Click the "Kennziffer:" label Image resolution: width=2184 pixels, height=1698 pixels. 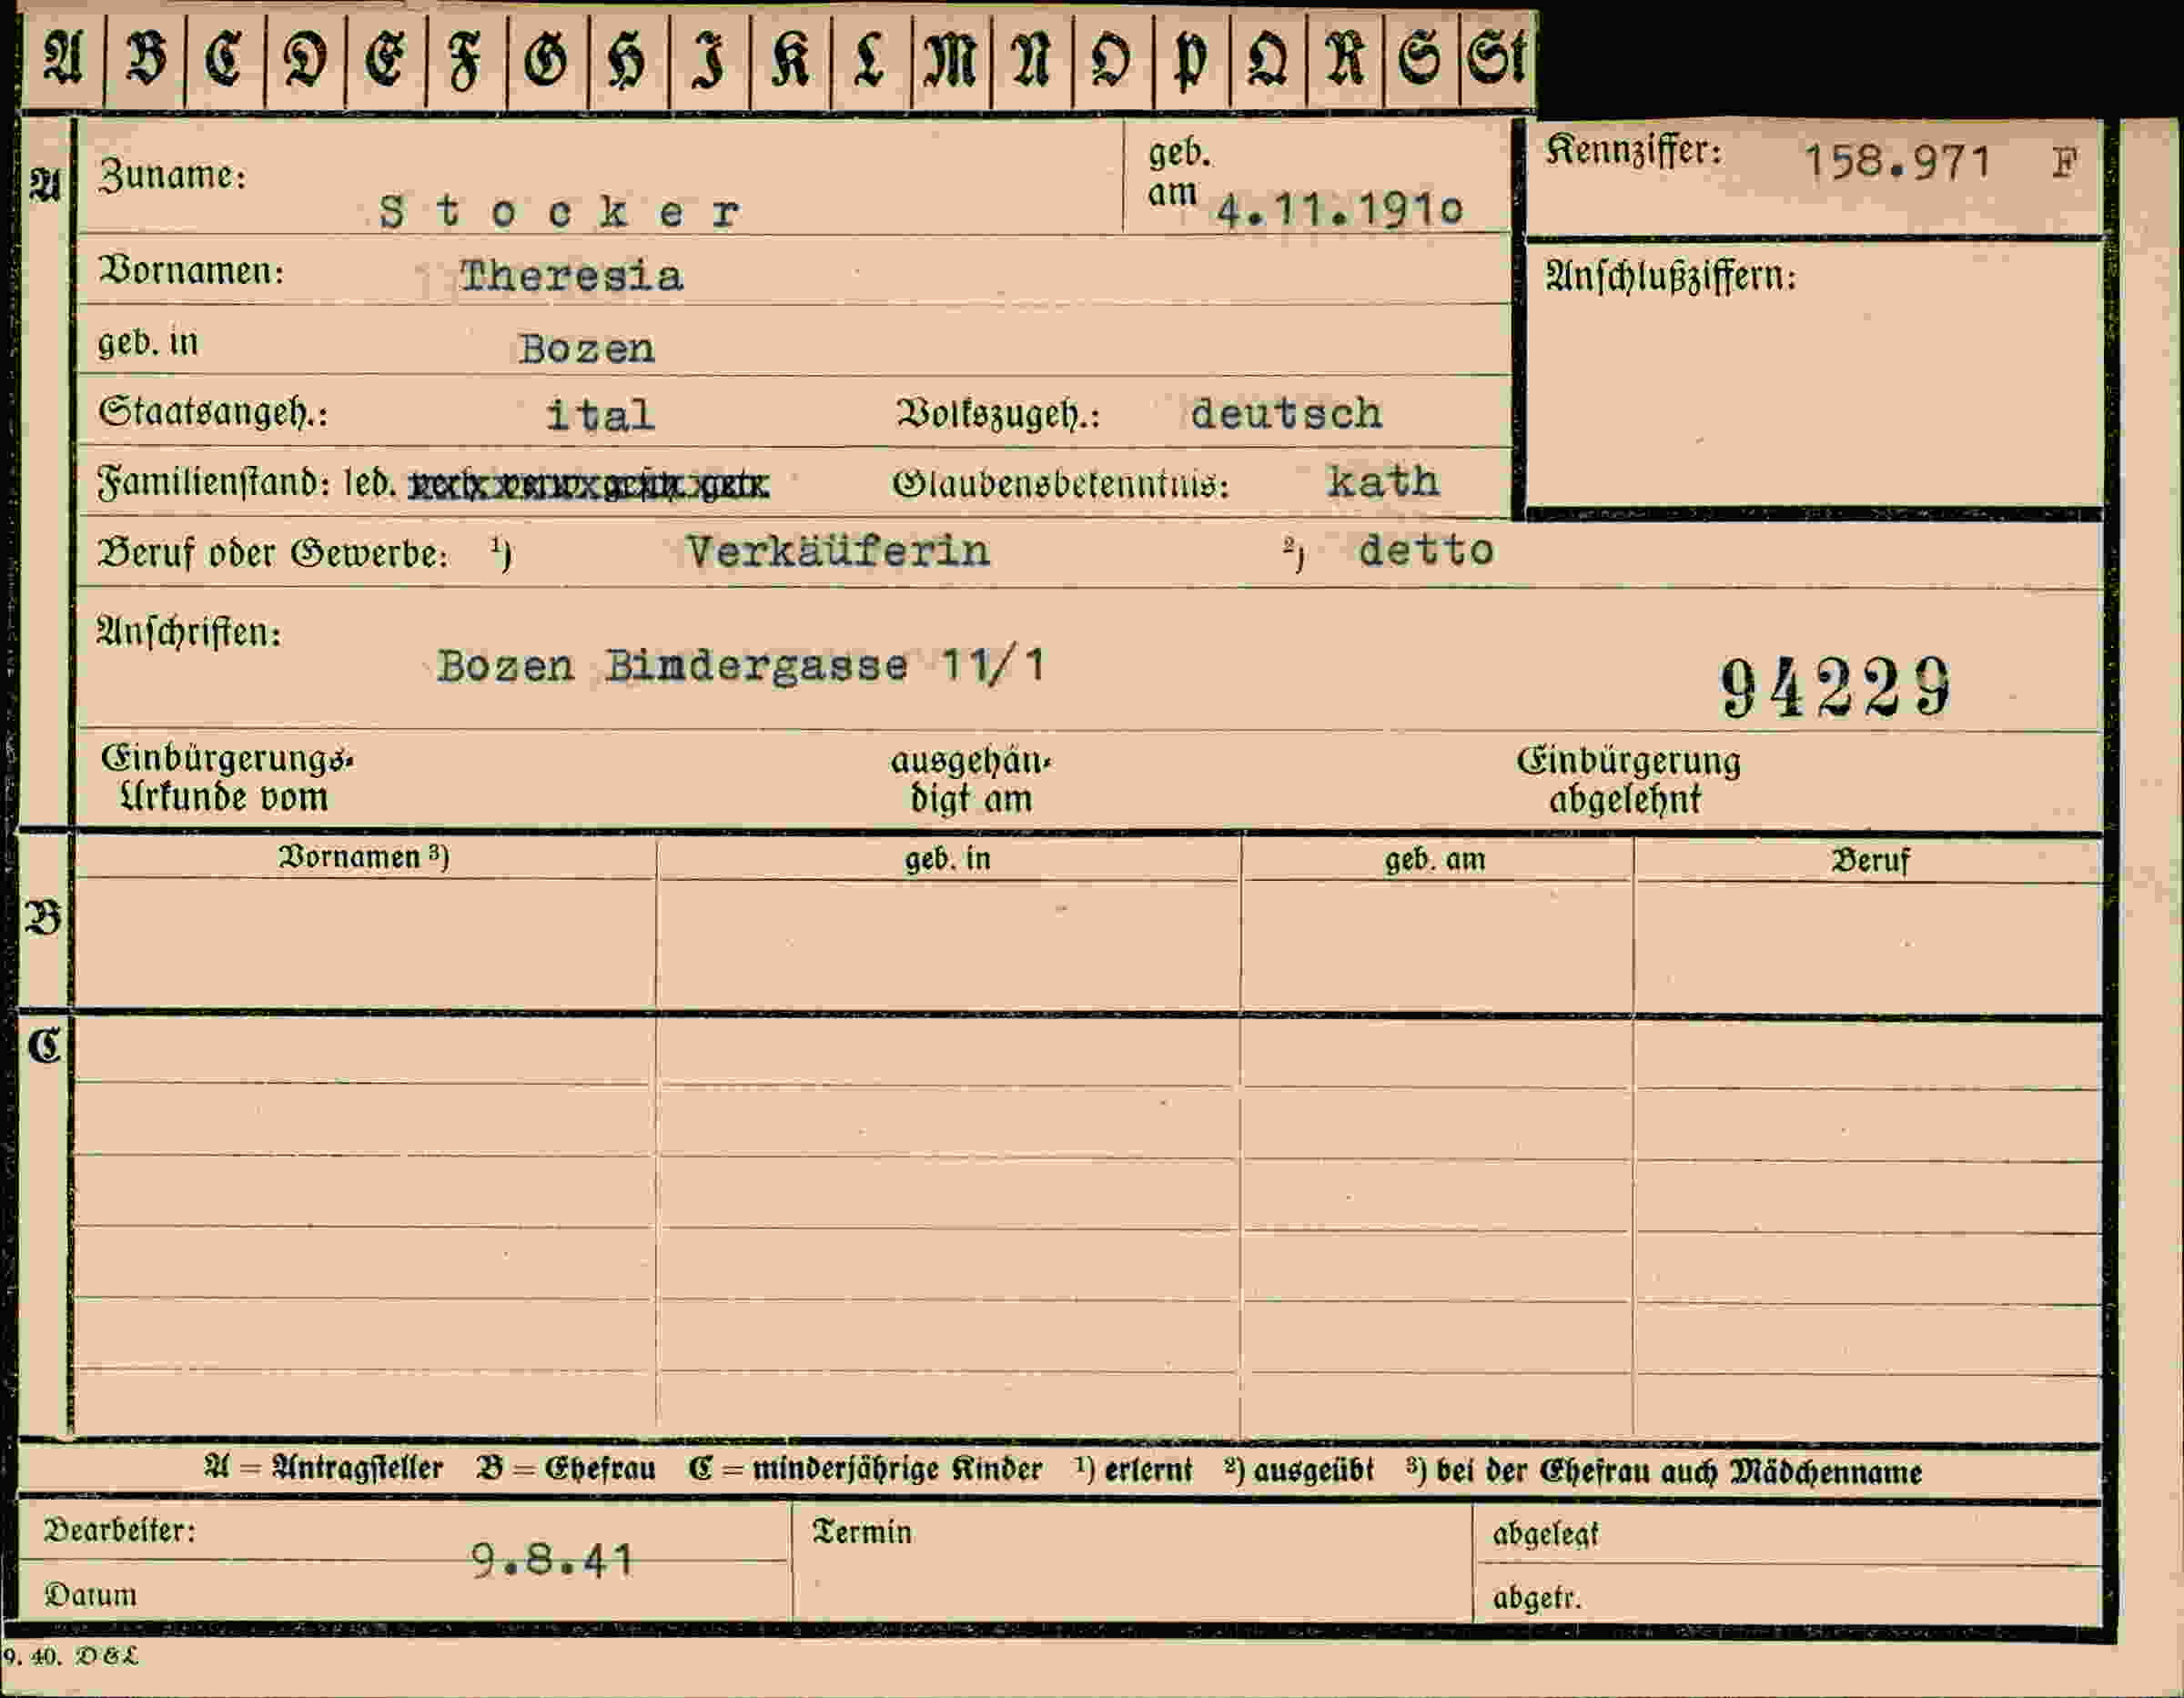pyautogui.click(x=1634, y=151)
